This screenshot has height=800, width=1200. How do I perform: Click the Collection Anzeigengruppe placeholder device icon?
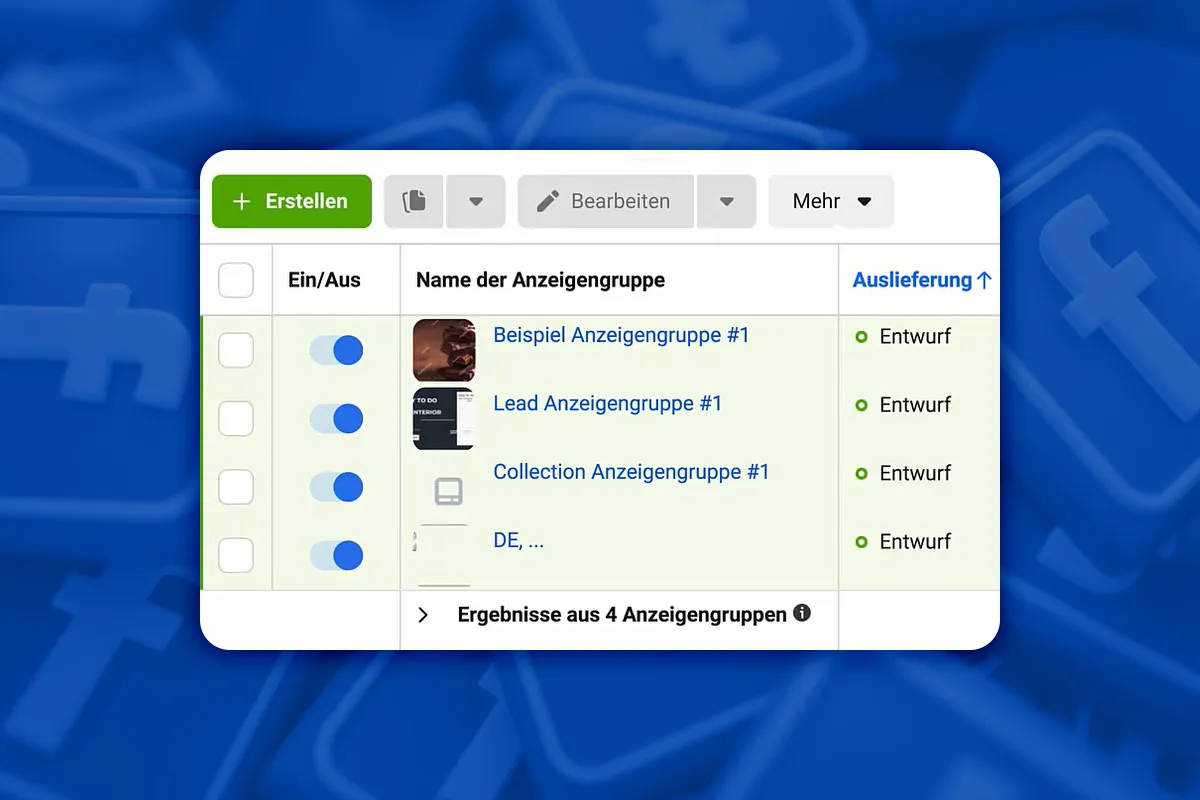(448, 491)
